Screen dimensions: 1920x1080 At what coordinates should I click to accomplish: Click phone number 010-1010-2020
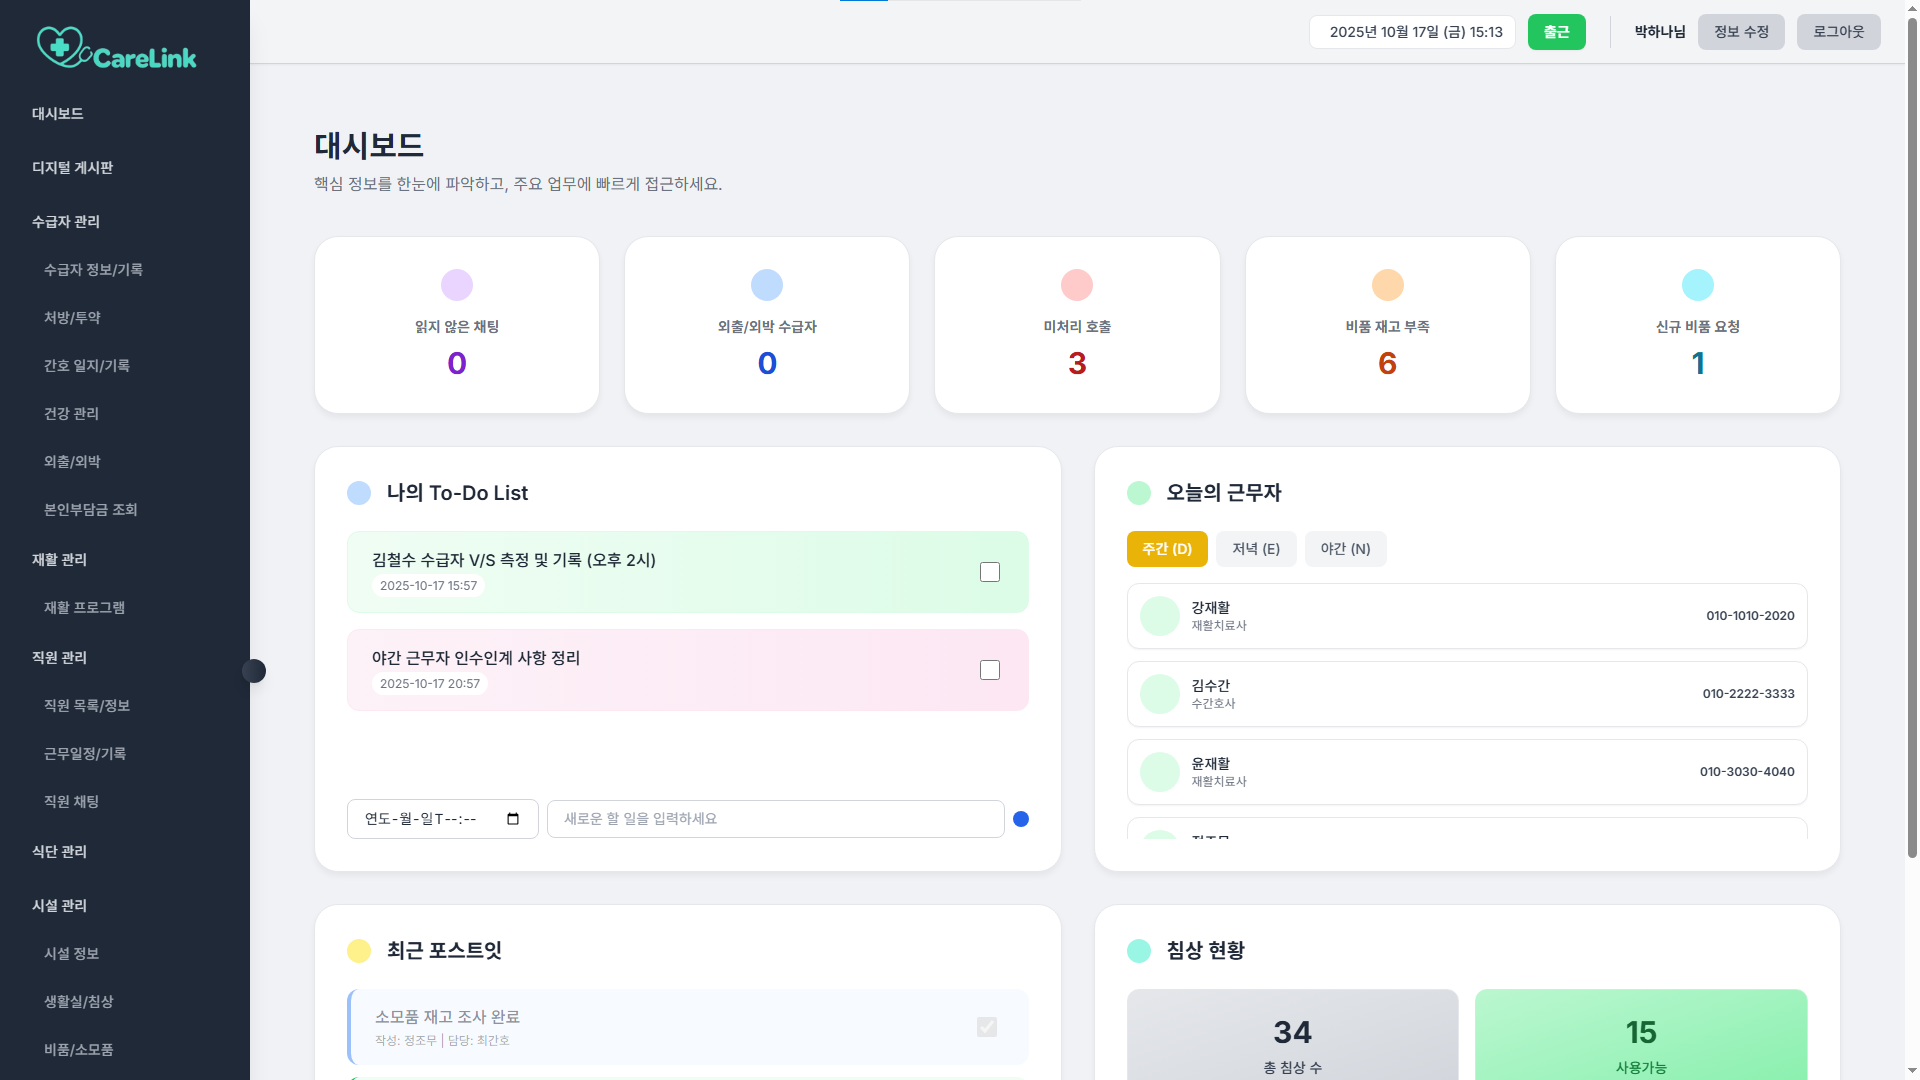click(1750, 616)
